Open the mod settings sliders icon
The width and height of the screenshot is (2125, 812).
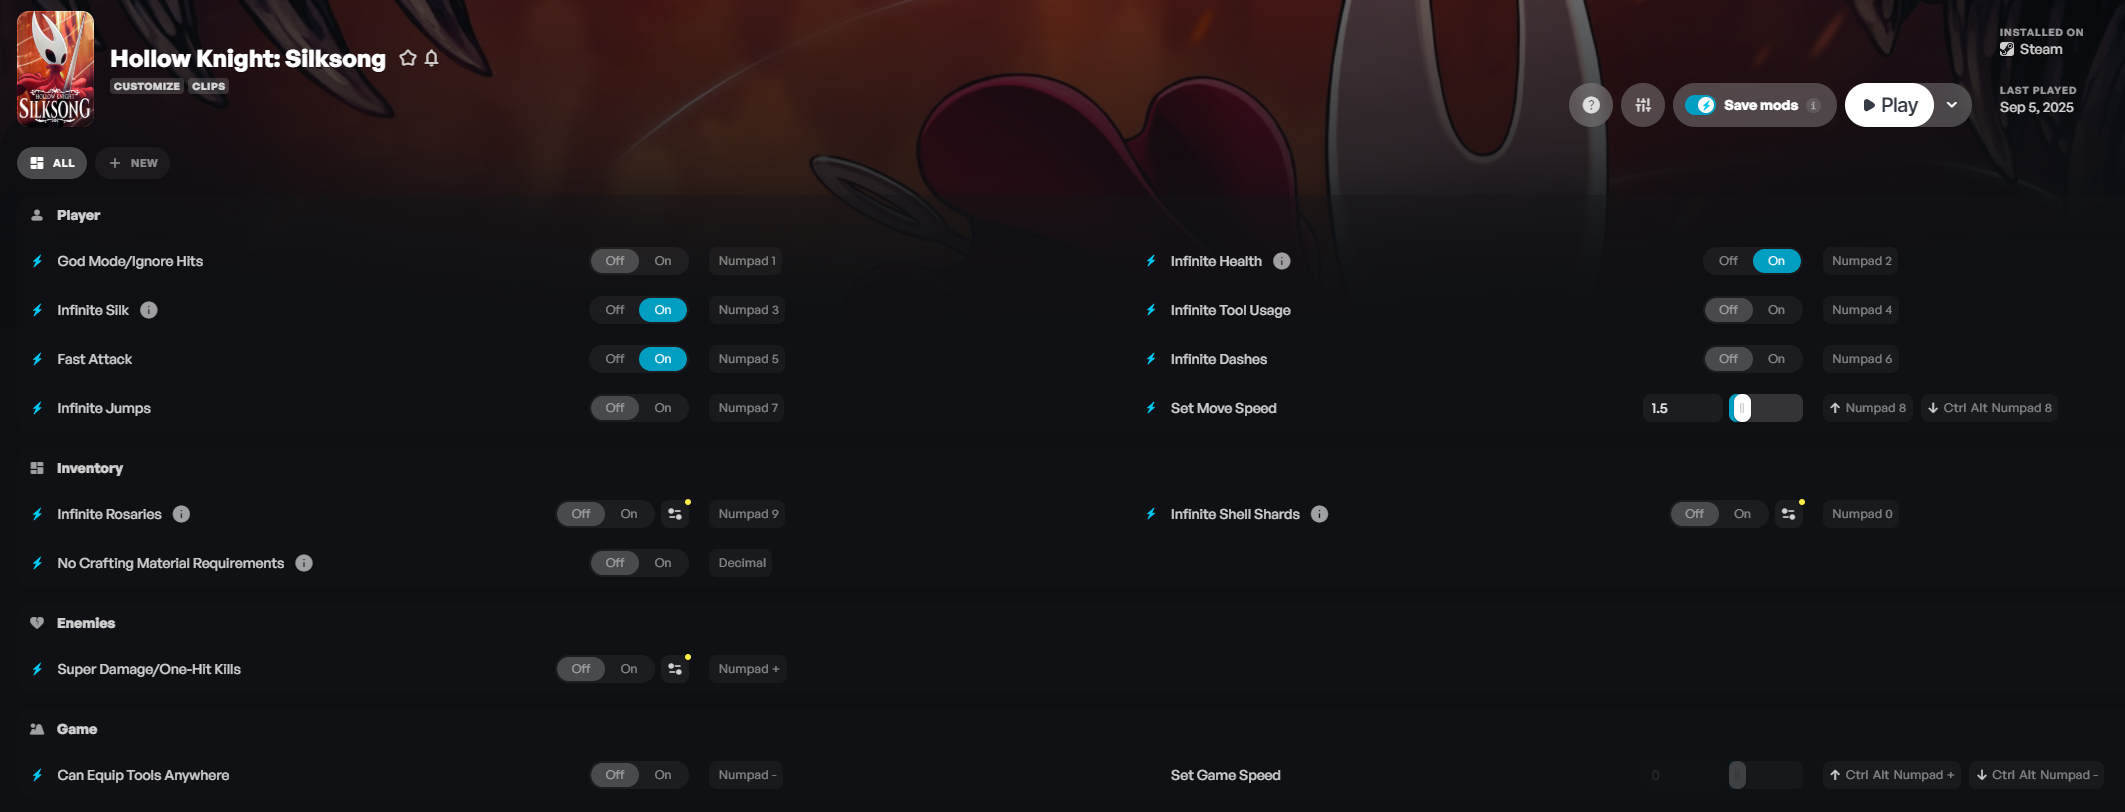point(1643,105)
